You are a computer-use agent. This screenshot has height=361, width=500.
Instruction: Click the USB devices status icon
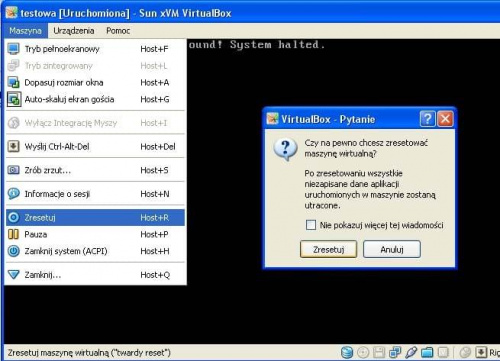pyautogui.click(x=411, y=352)
